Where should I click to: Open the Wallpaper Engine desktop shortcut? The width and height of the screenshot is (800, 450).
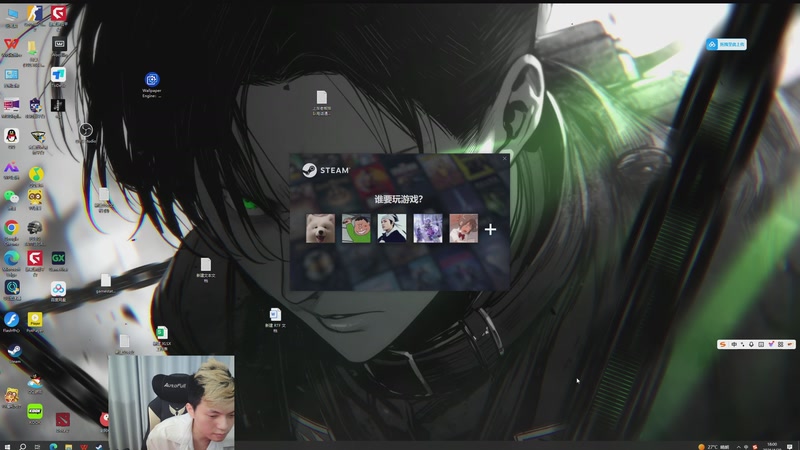152,84
